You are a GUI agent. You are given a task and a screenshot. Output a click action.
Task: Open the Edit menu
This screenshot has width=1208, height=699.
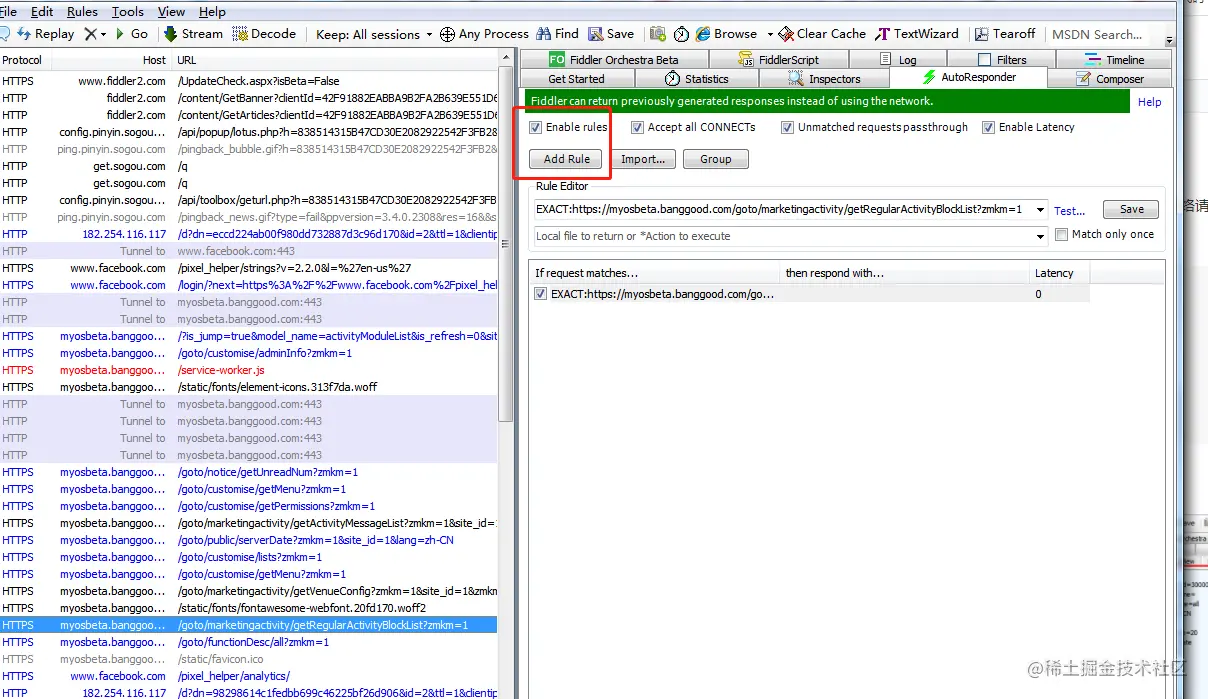(x=42, y=12)
